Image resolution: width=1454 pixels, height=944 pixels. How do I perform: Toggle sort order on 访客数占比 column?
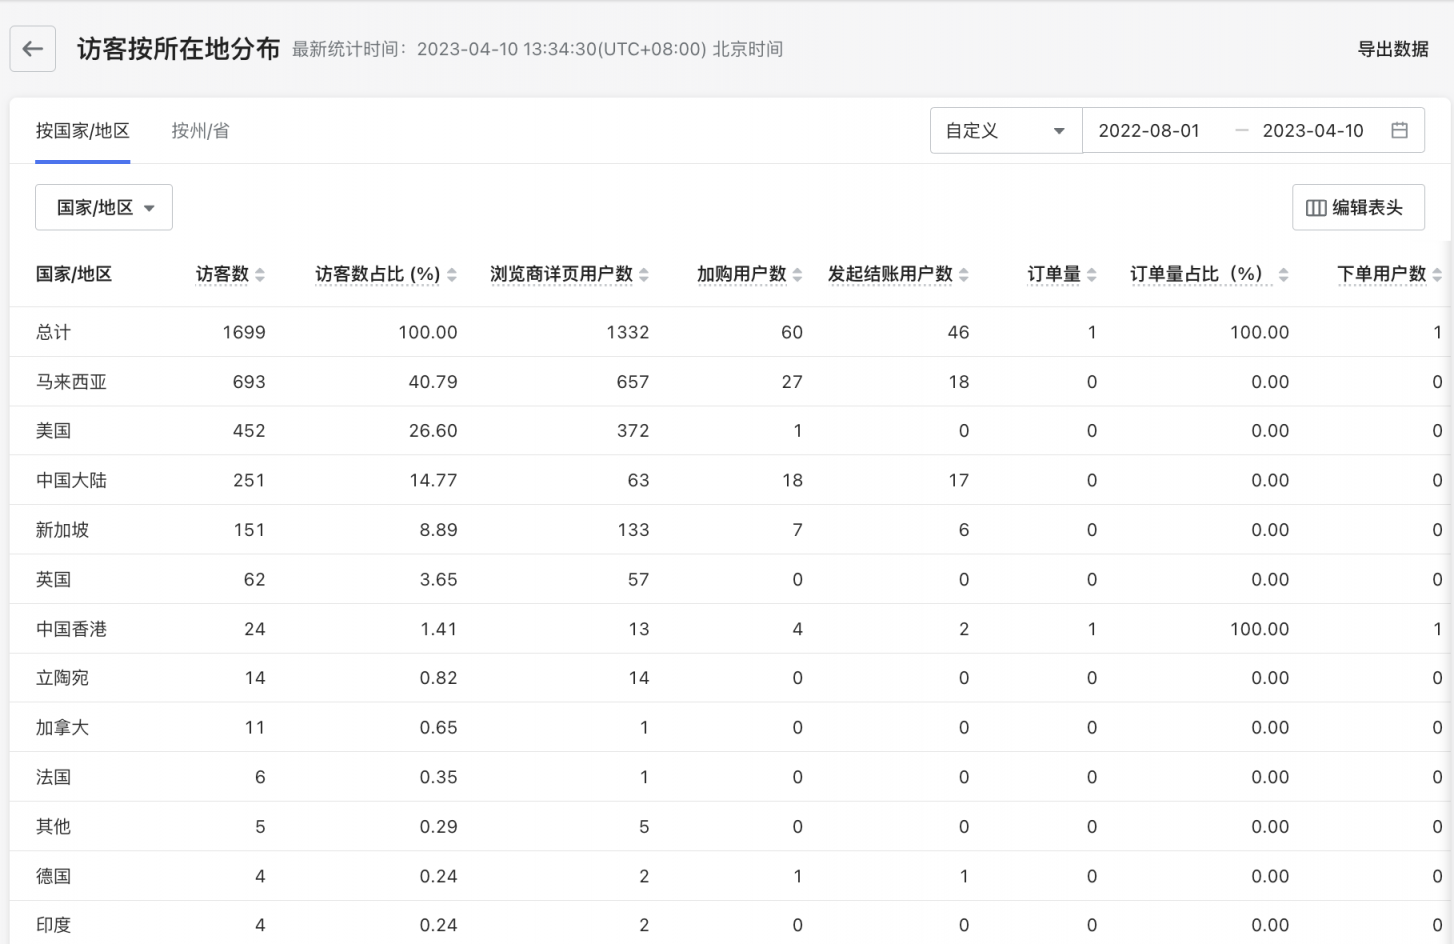pos(451,273)
